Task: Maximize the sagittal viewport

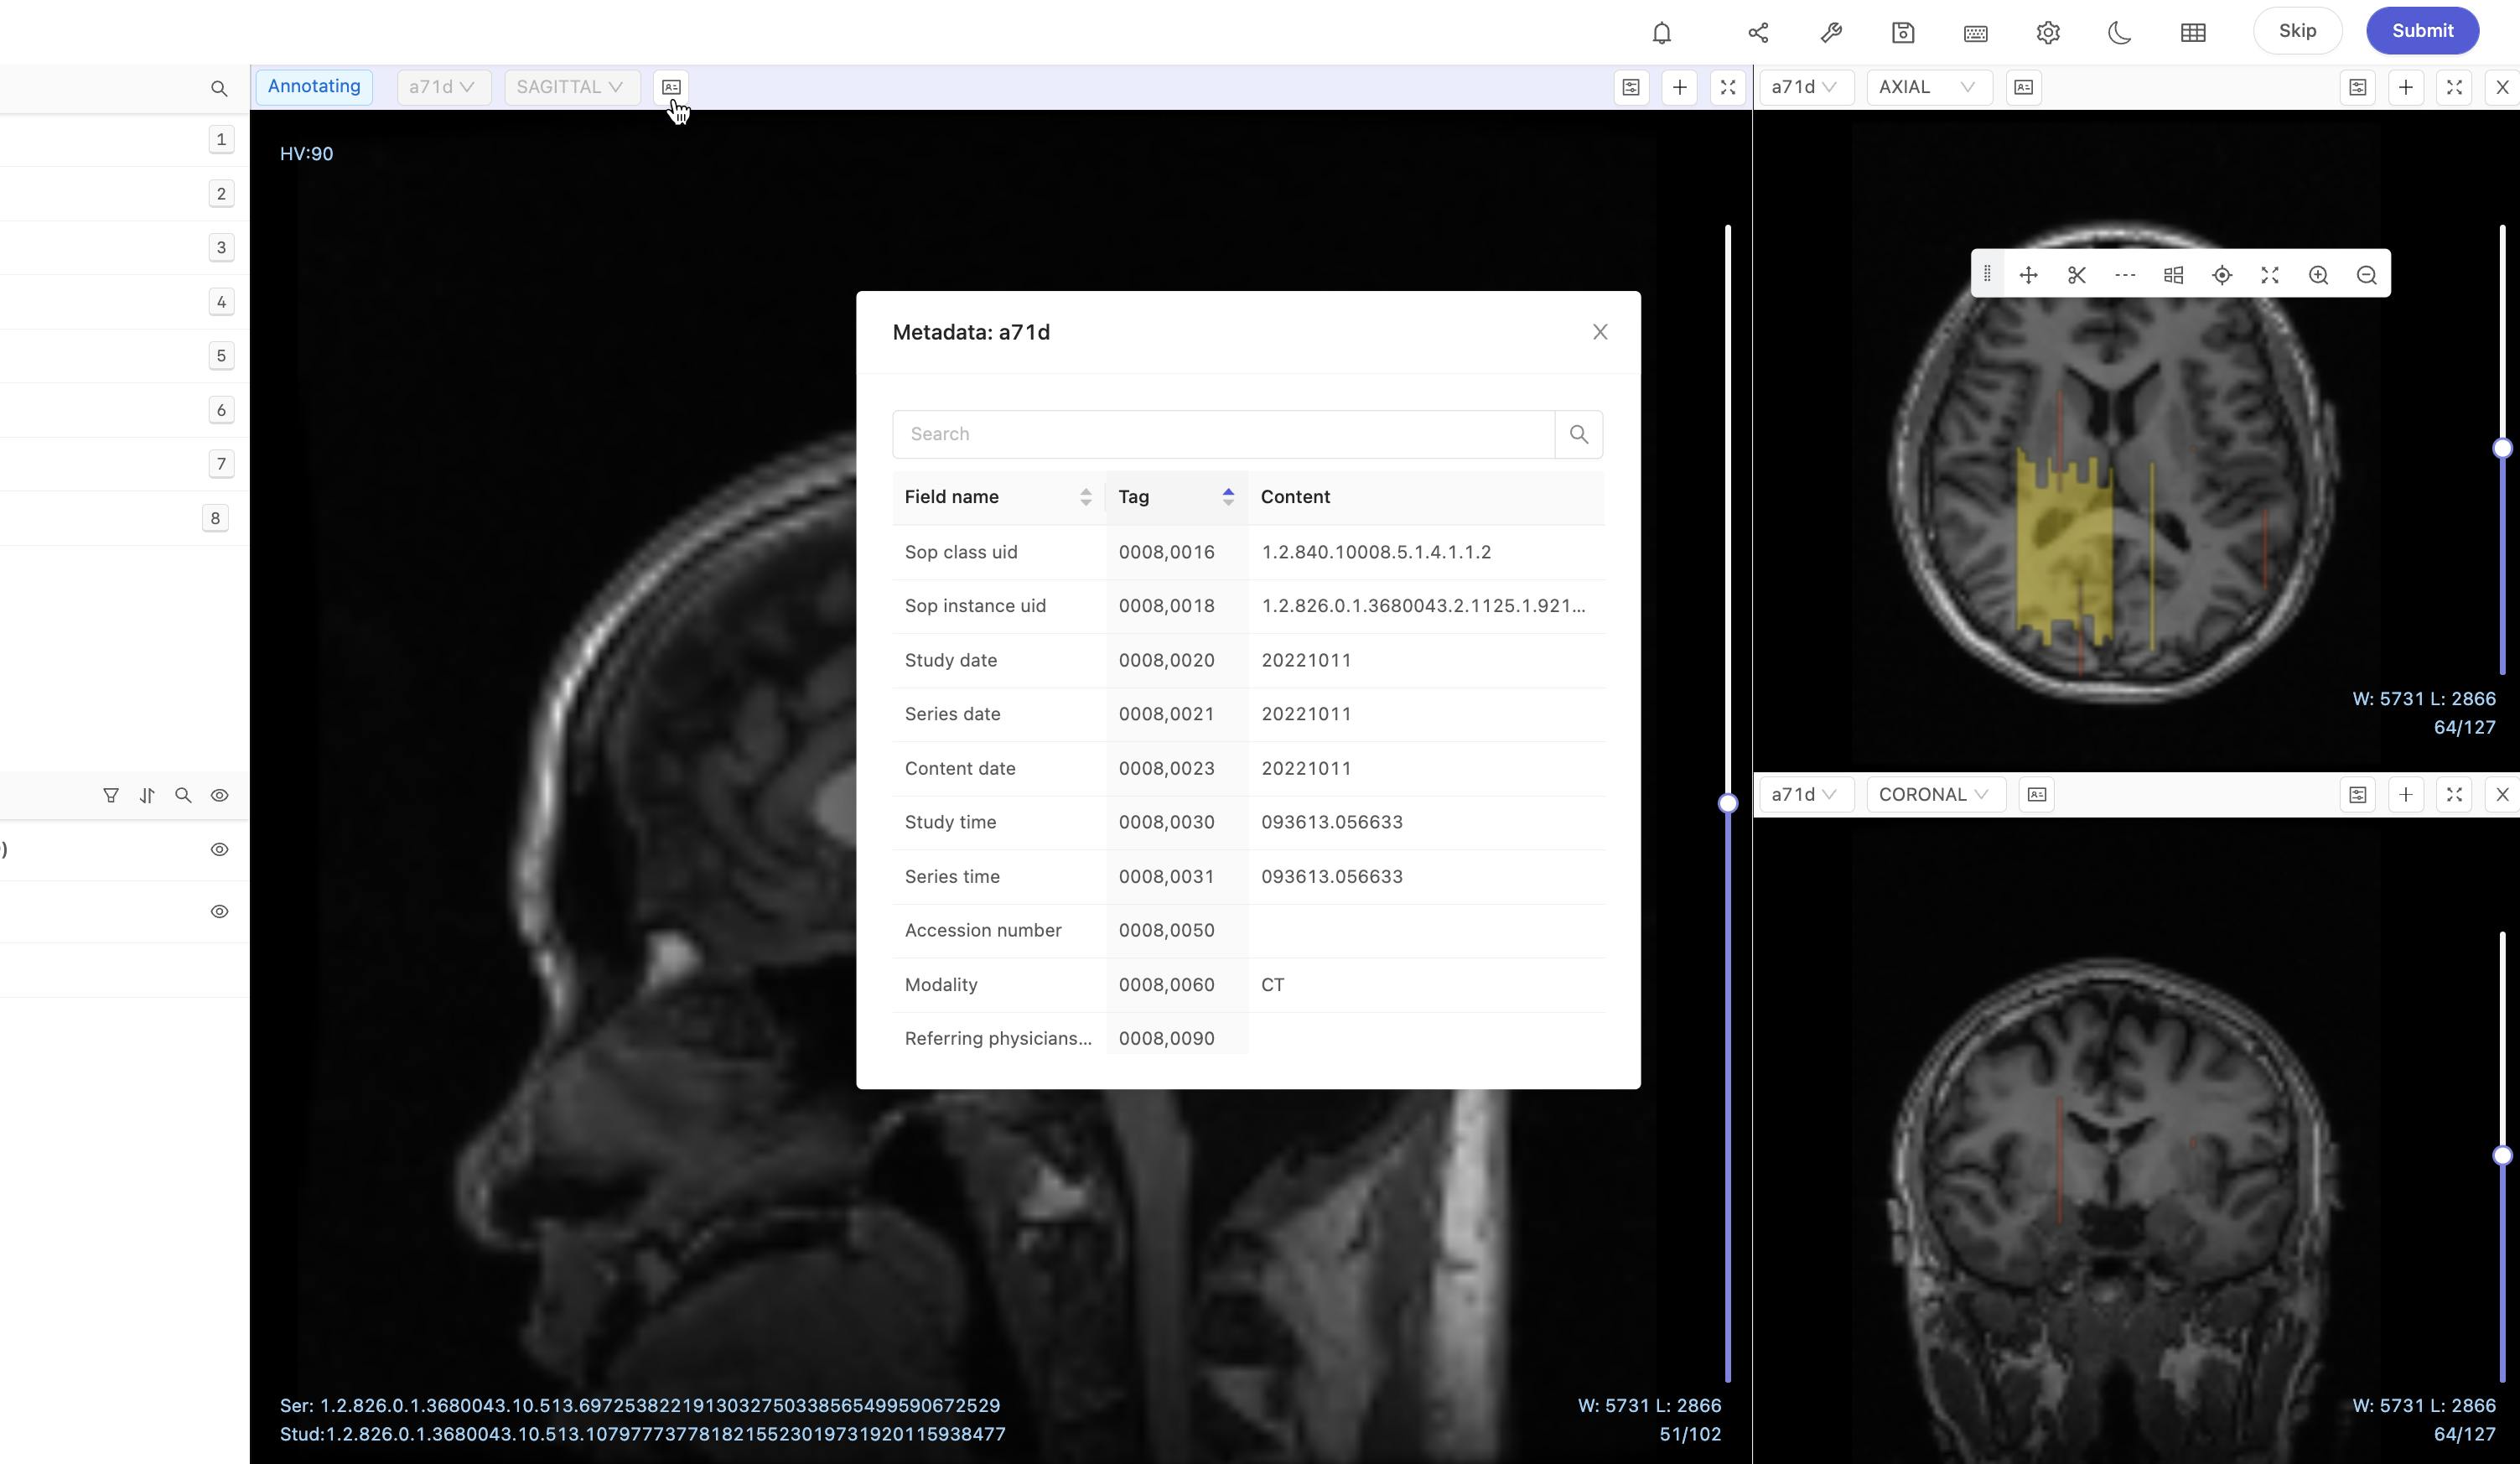Action: (1727, 87)
